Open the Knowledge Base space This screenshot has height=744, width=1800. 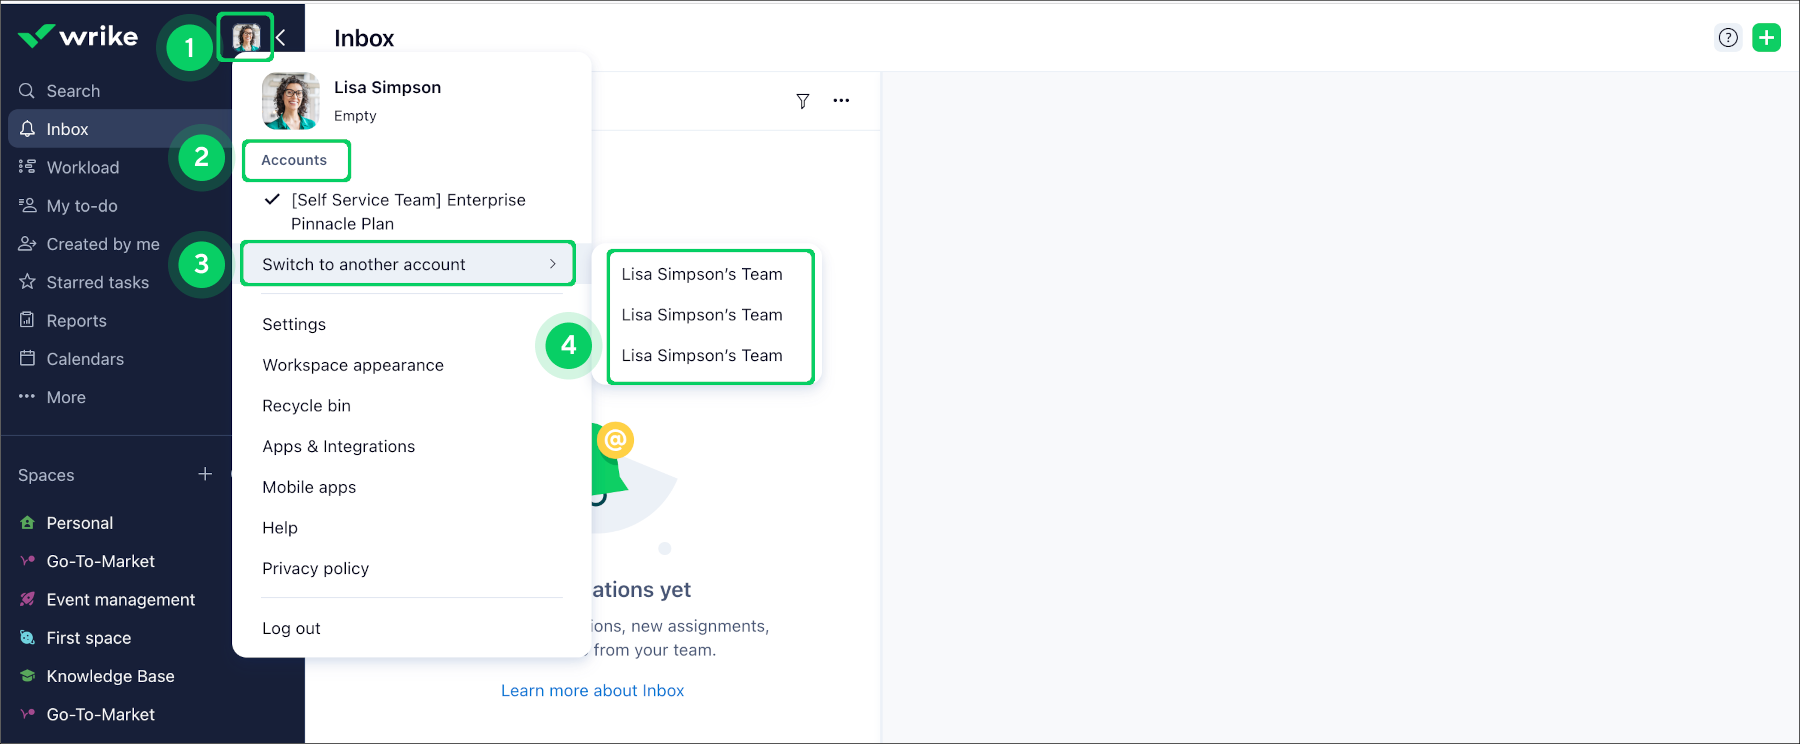110,676
